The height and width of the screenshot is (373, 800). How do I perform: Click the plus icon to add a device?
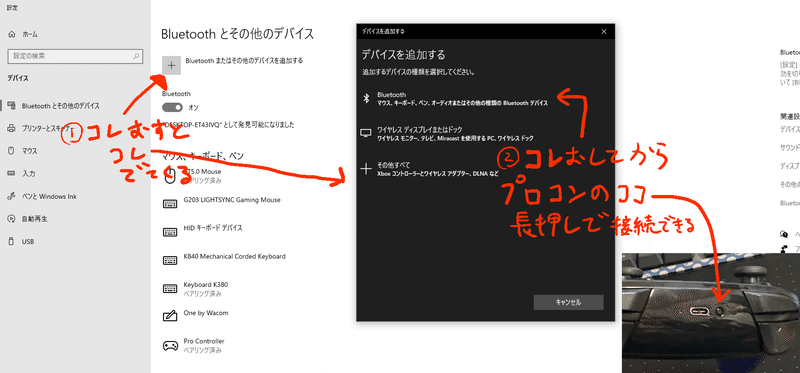(171, 65)
